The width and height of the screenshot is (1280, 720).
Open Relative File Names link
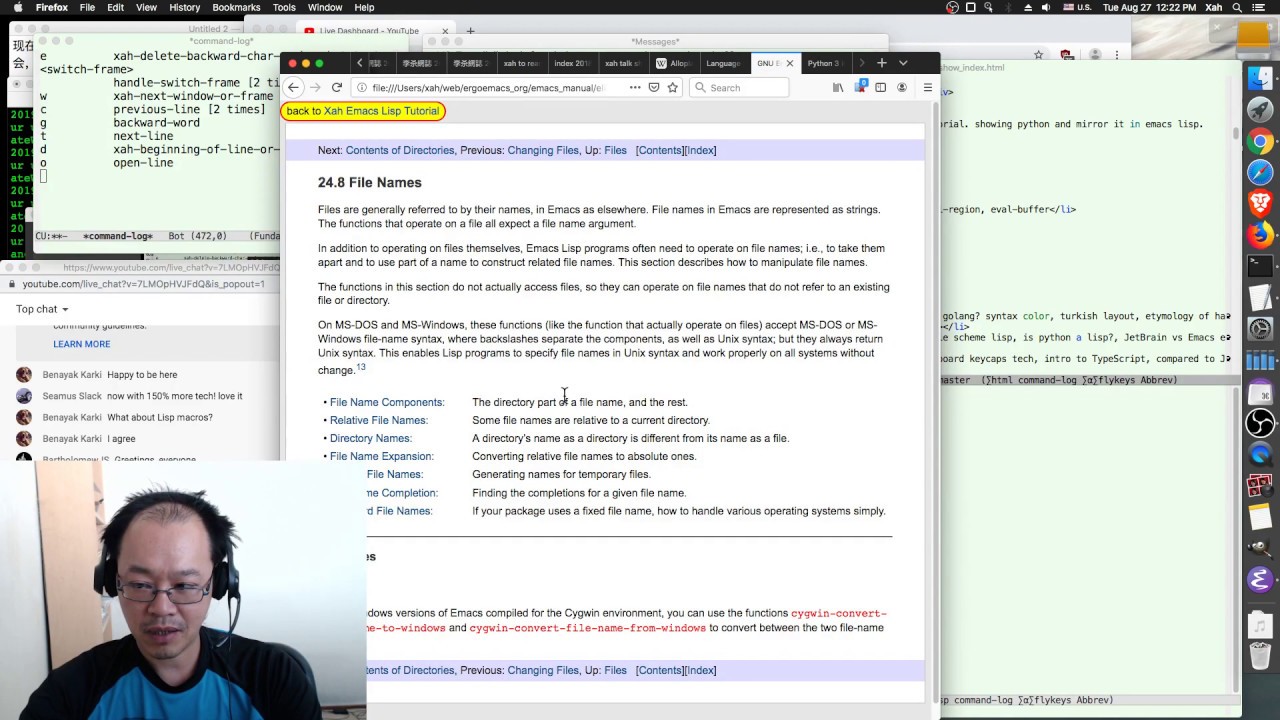pos(379,420)
